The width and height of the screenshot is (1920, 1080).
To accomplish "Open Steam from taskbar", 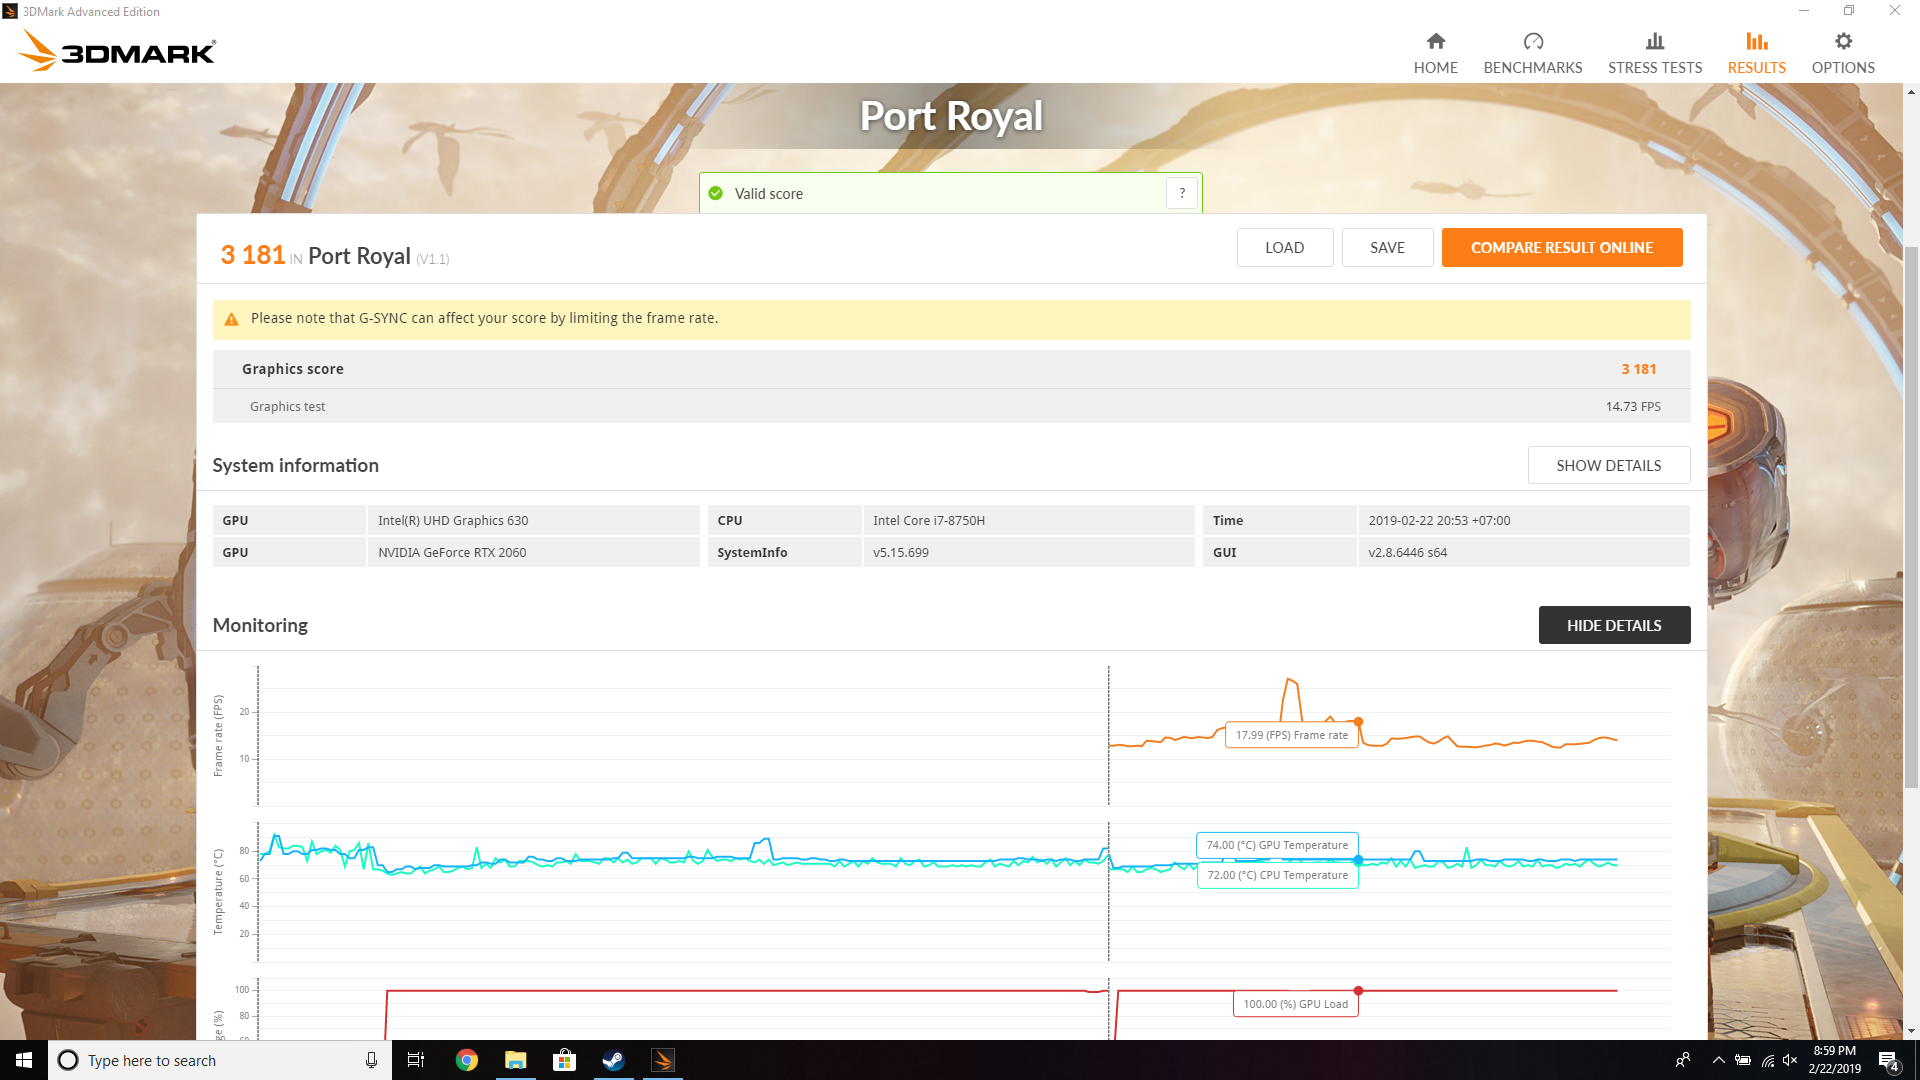I will [613, 1060].
